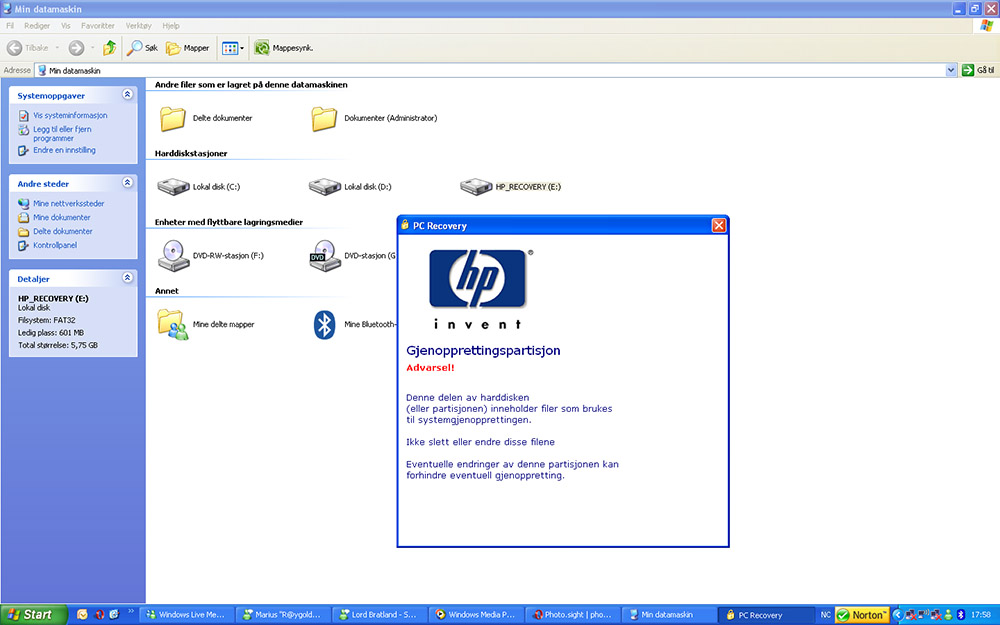The height and width of the screenshot is (625, 1000).
Task: Collapse the Andre steder panel
Action: click(128, 182)
